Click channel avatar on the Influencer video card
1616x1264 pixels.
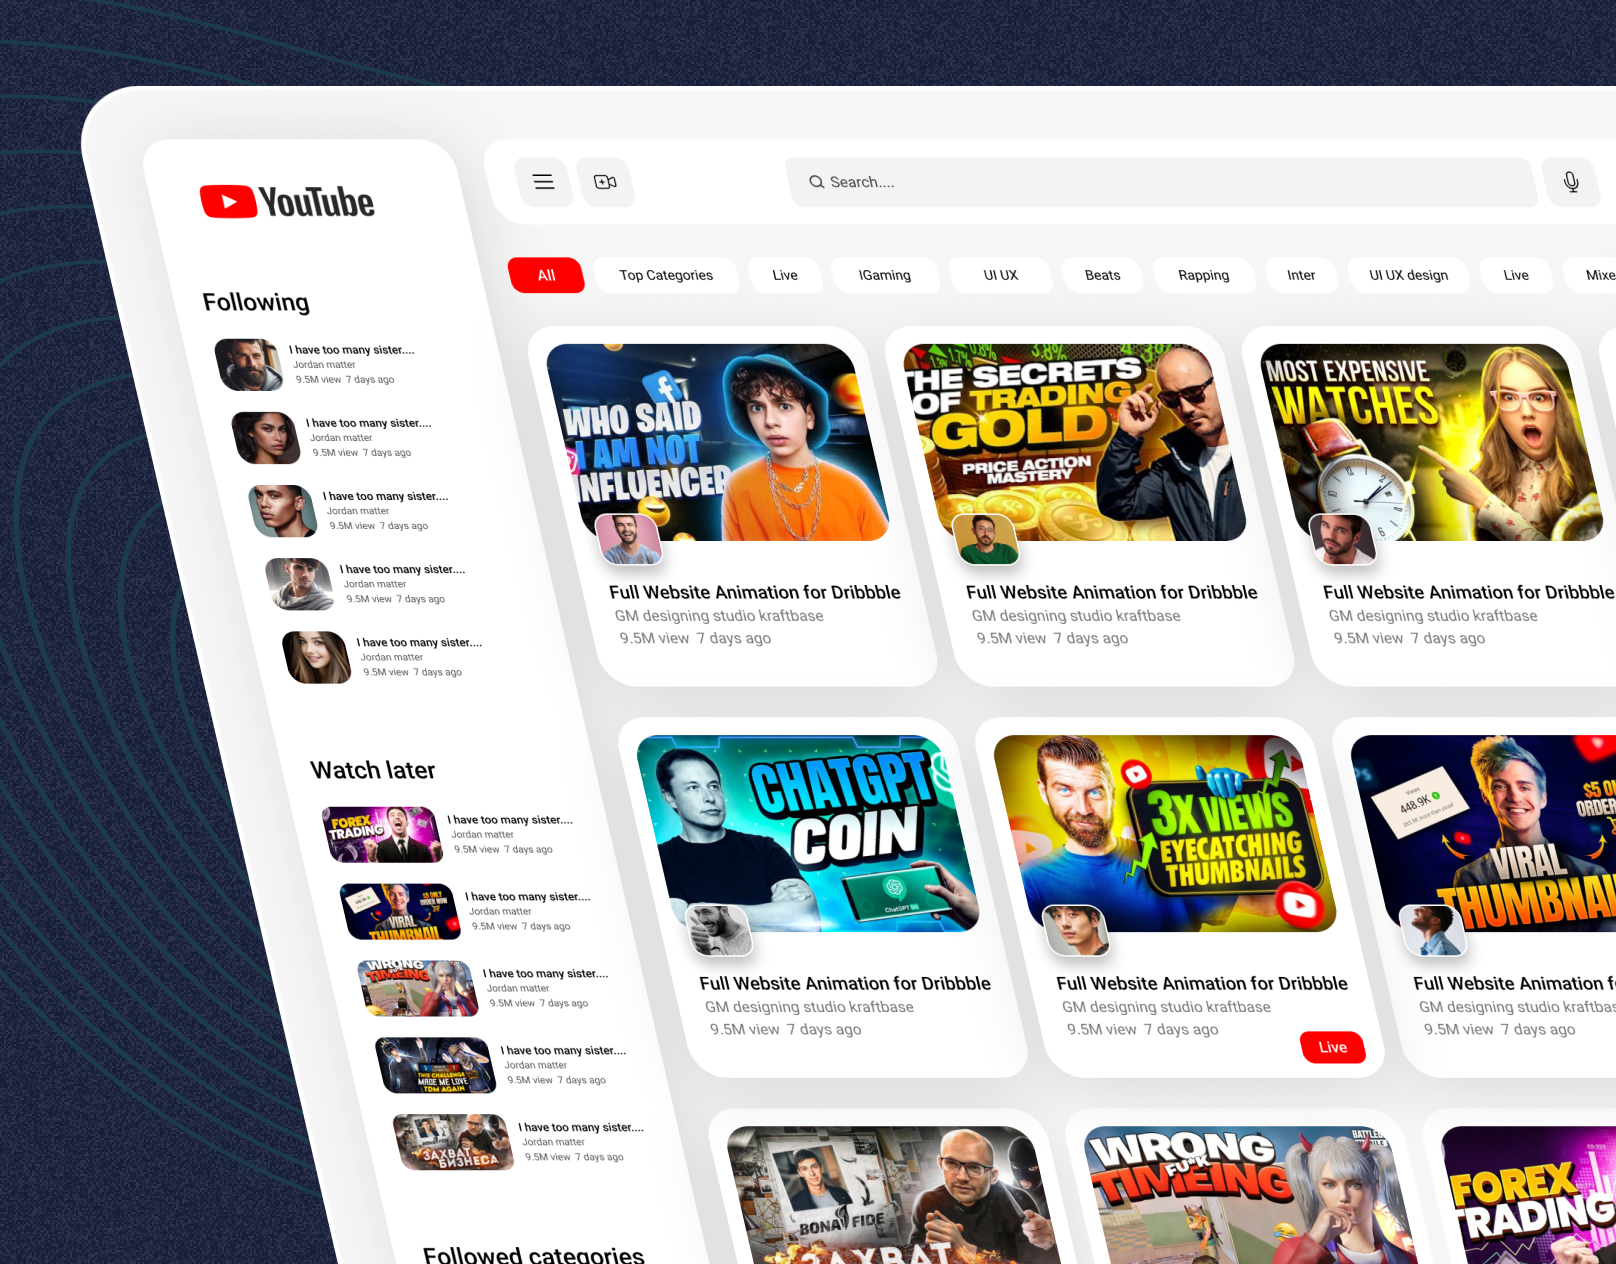628,540
